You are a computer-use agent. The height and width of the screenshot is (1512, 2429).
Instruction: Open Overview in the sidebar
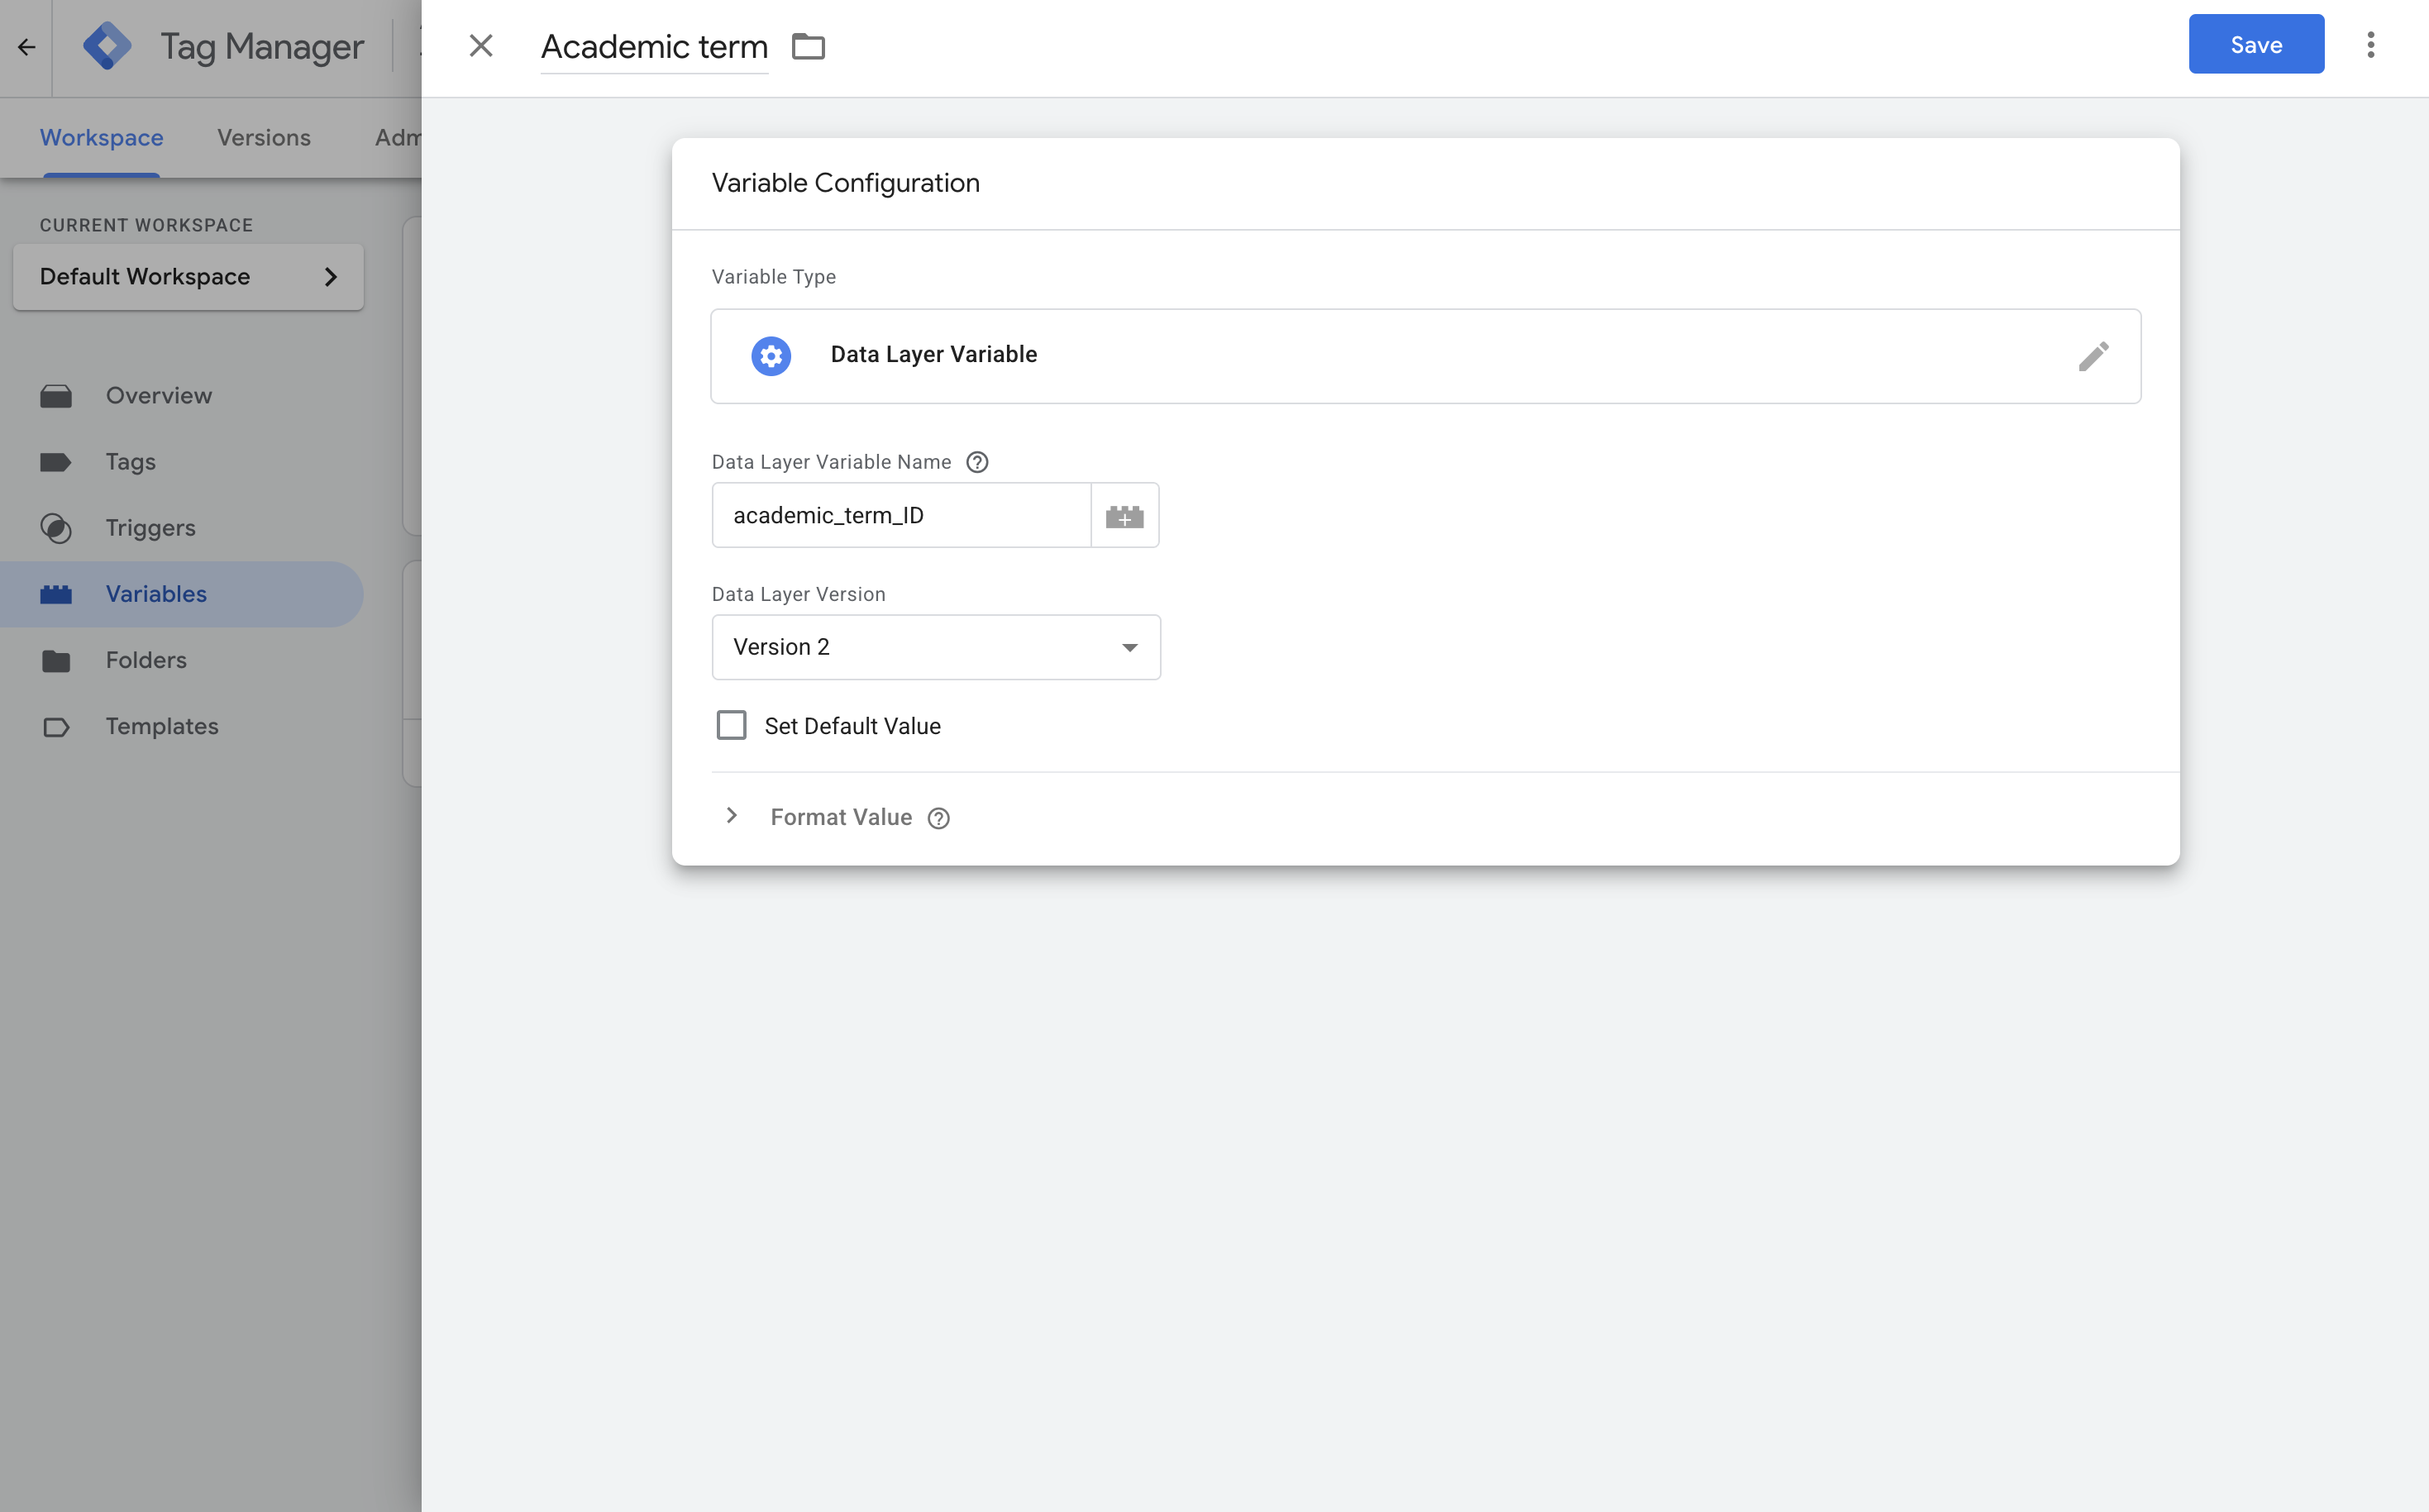coord(182,396)
